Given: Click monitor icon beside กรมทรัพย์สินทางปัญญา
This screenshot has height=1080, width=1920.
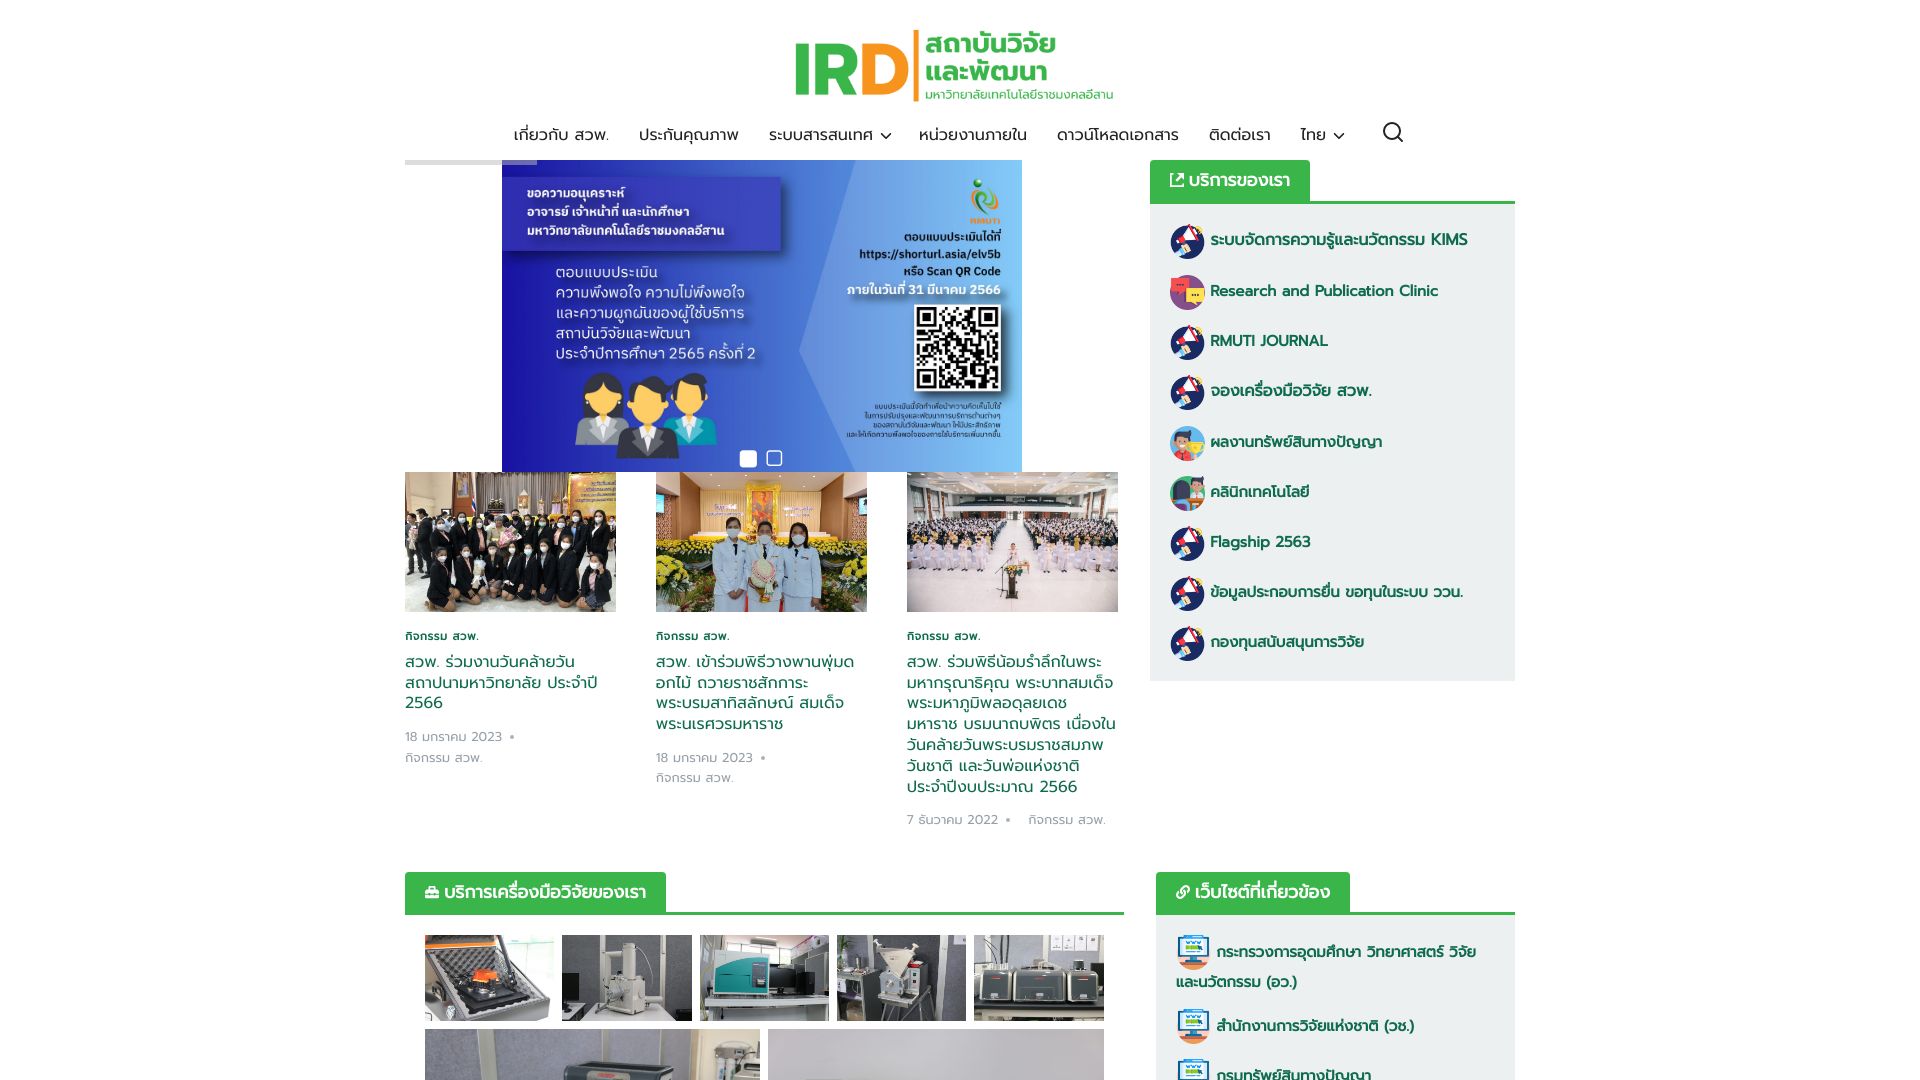Looking at the screenshot, I should click(1193, 1071).
